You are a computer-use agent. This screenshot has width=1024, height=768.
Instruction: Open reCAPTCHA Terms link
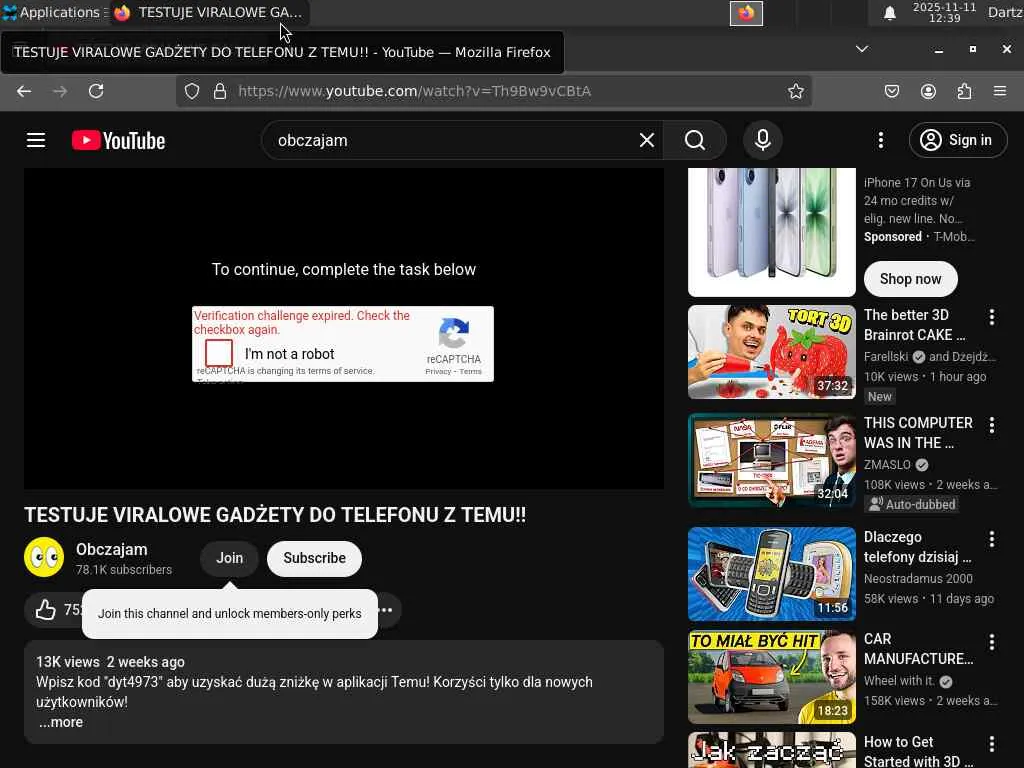[x=470, y=372]
